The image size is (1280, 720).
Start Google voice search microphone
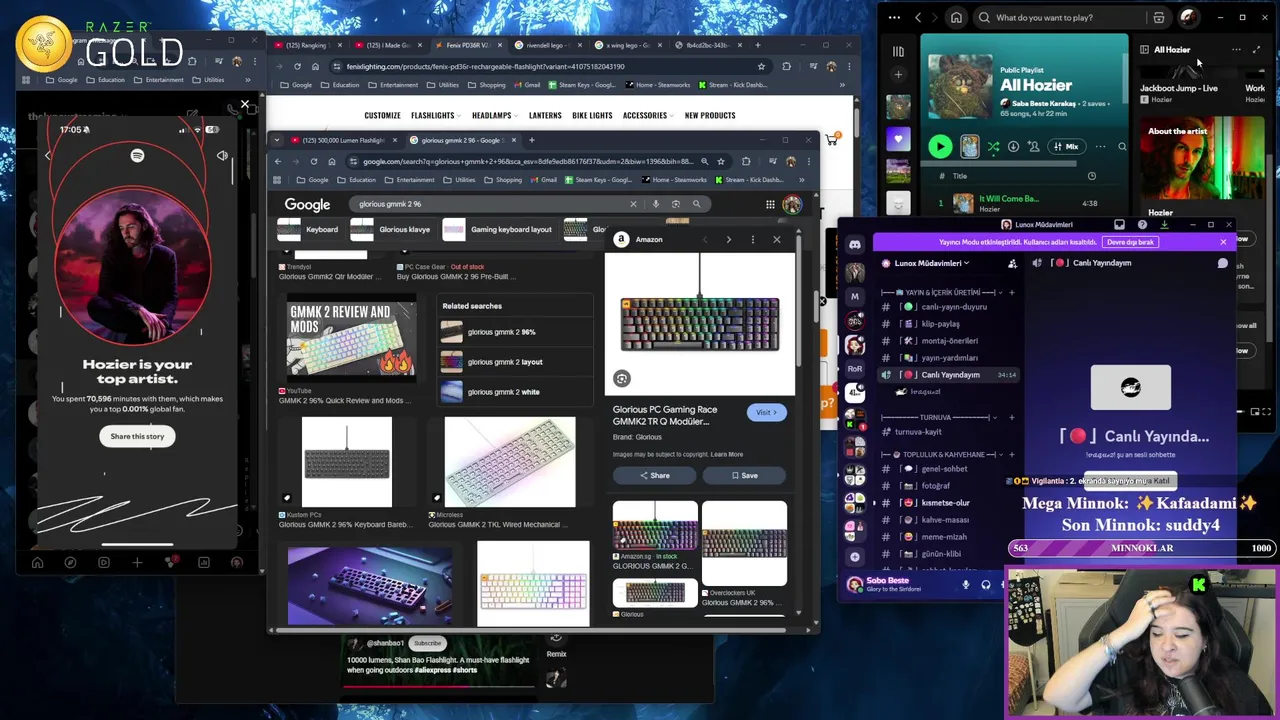(x=656, y=204)
